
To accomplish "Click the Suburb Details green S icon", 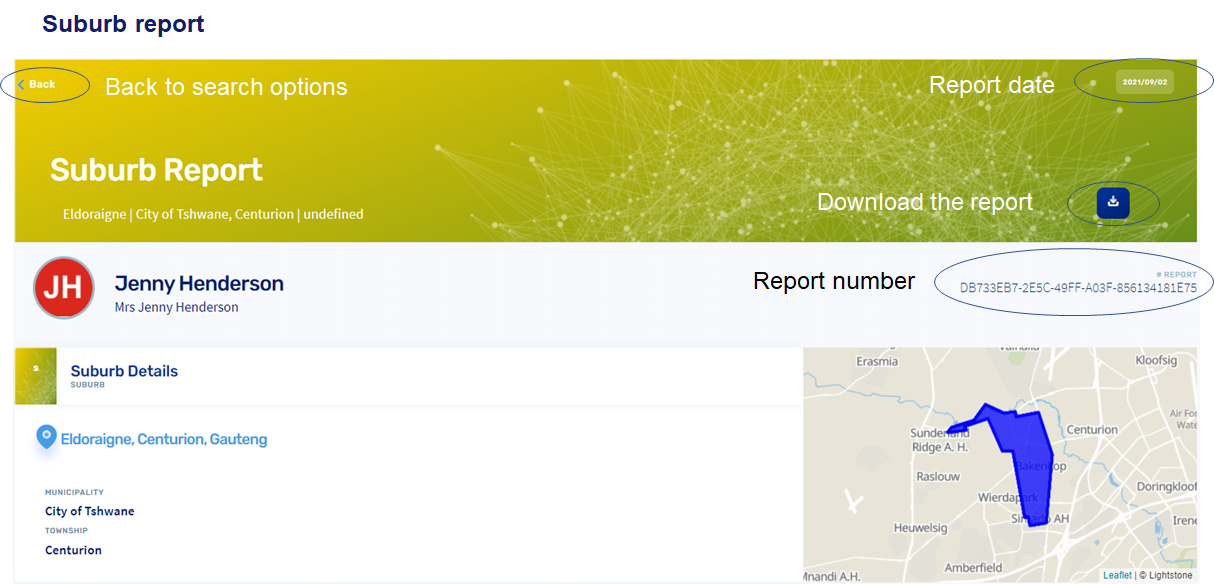I will tap(36, 376).
